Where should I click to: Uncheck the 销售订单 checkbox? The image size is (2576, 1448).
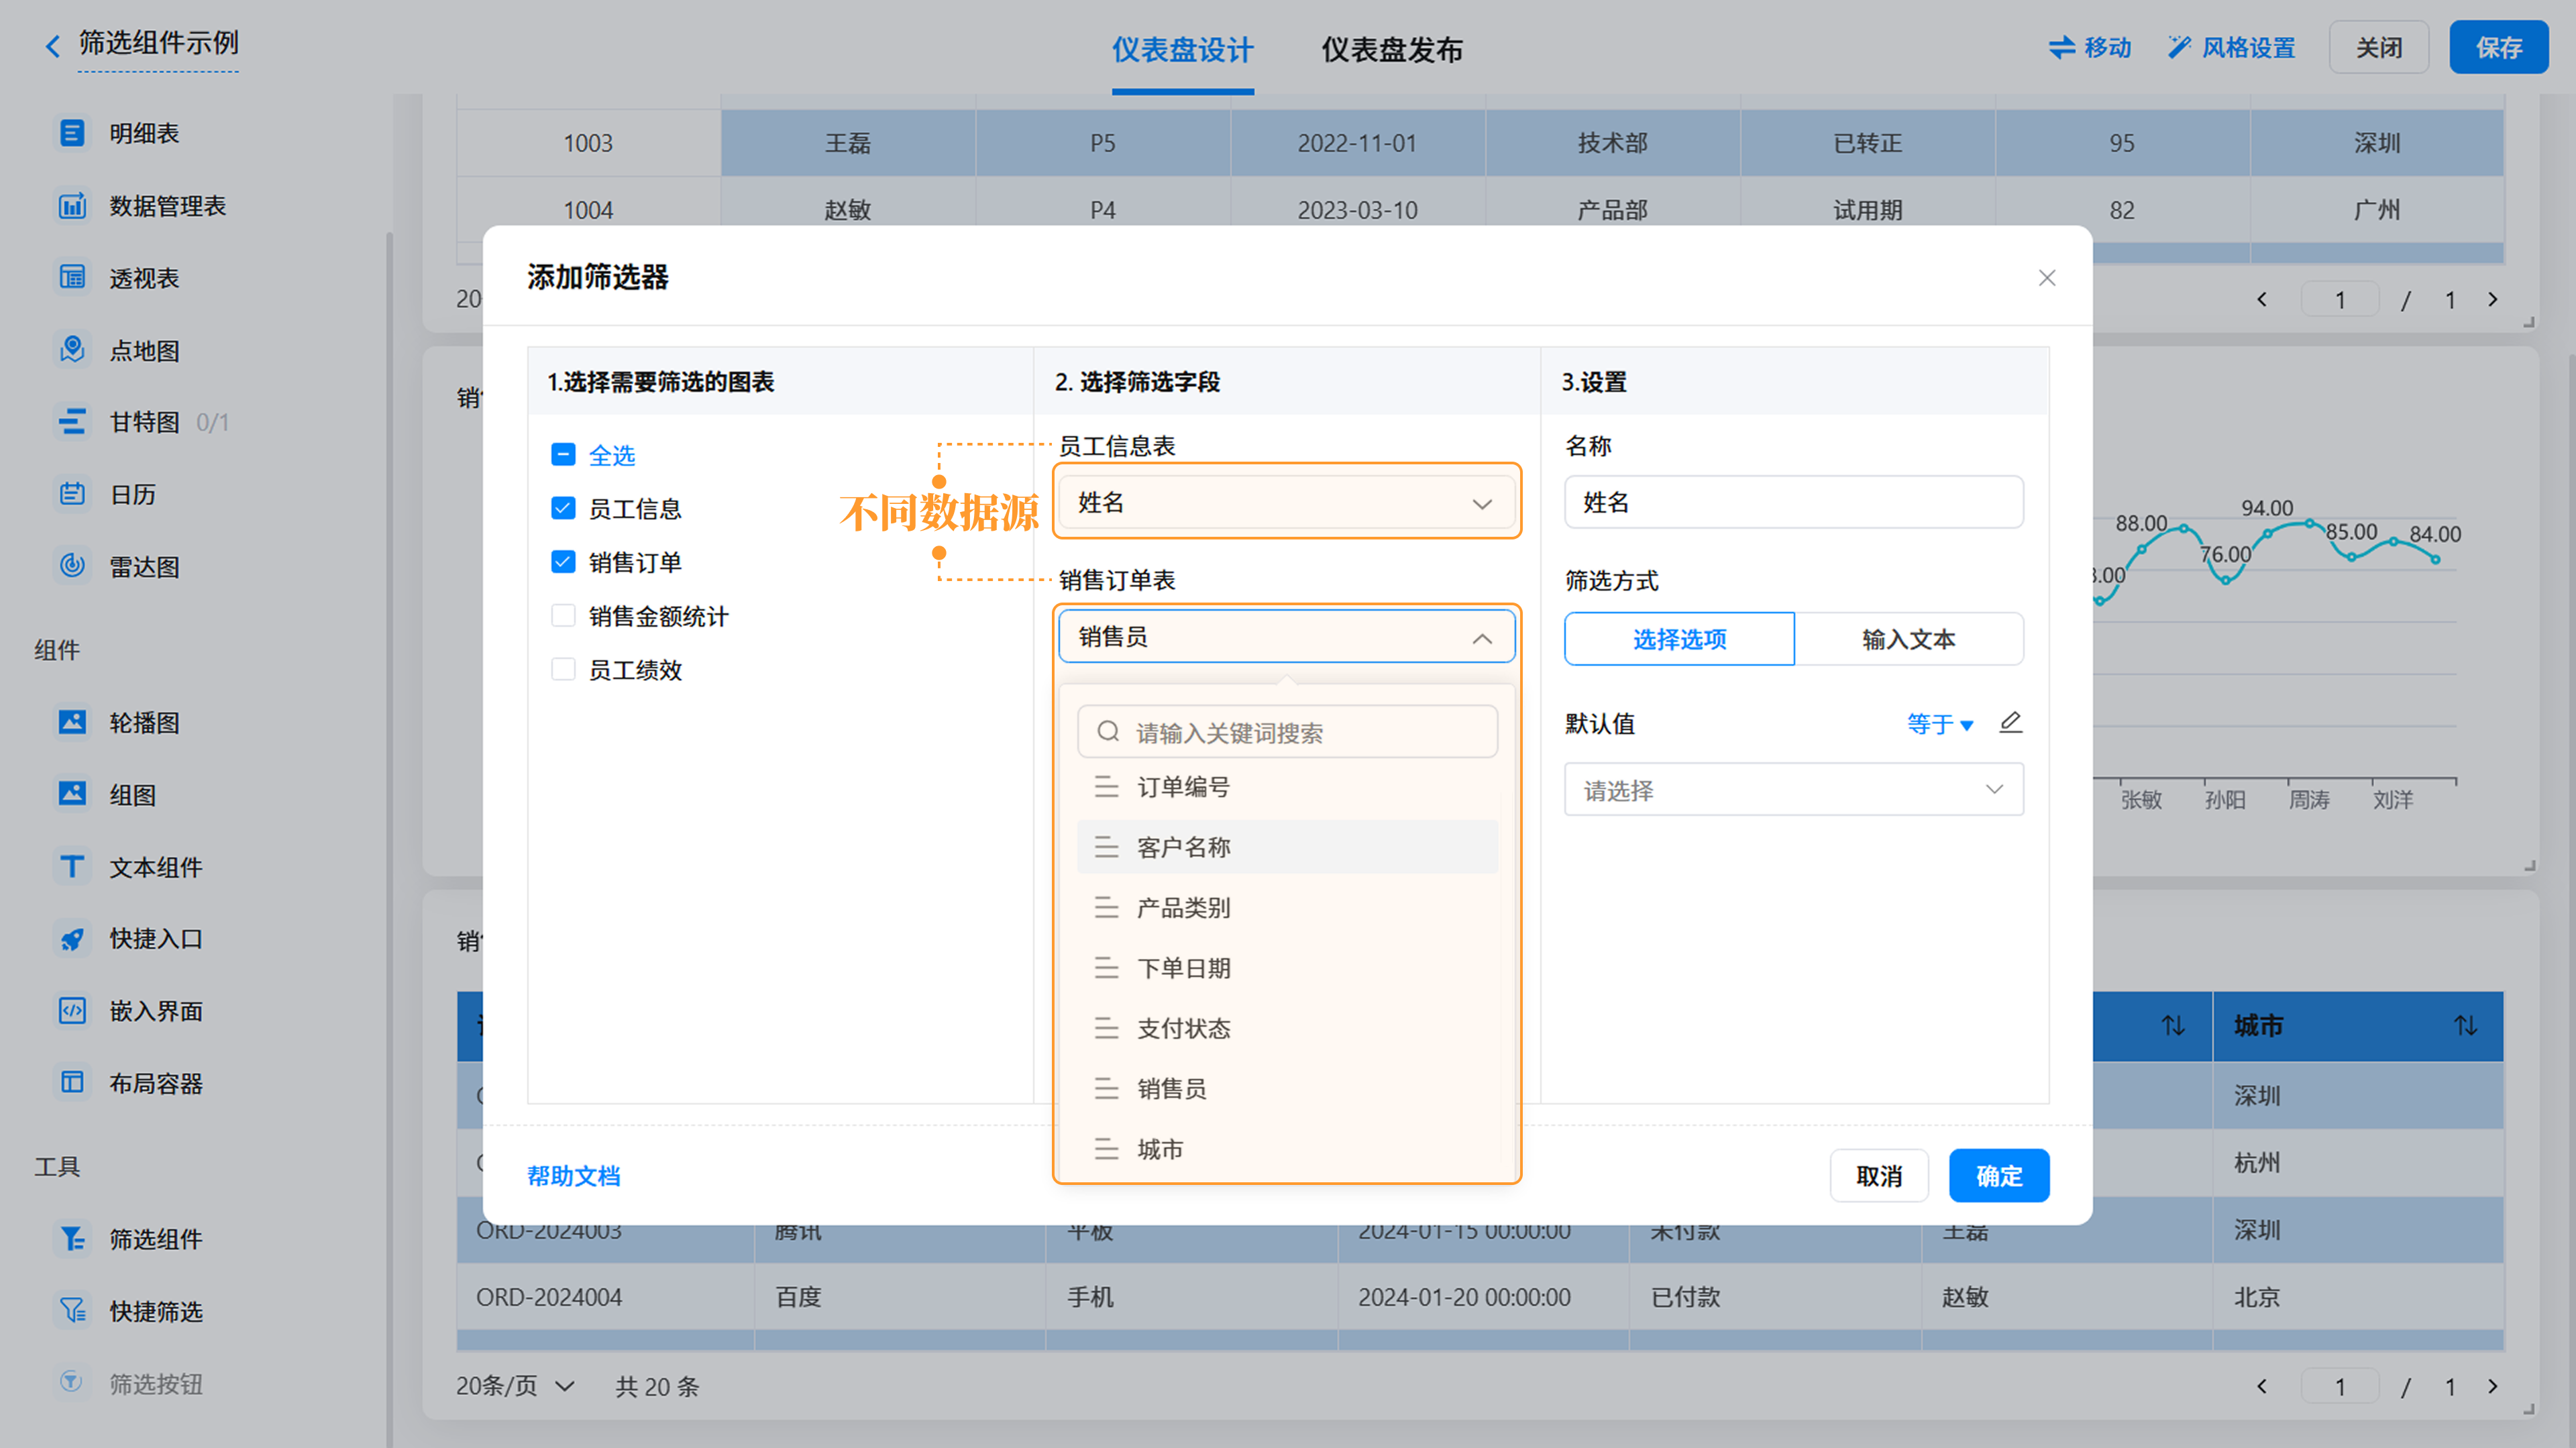point(563,562)
